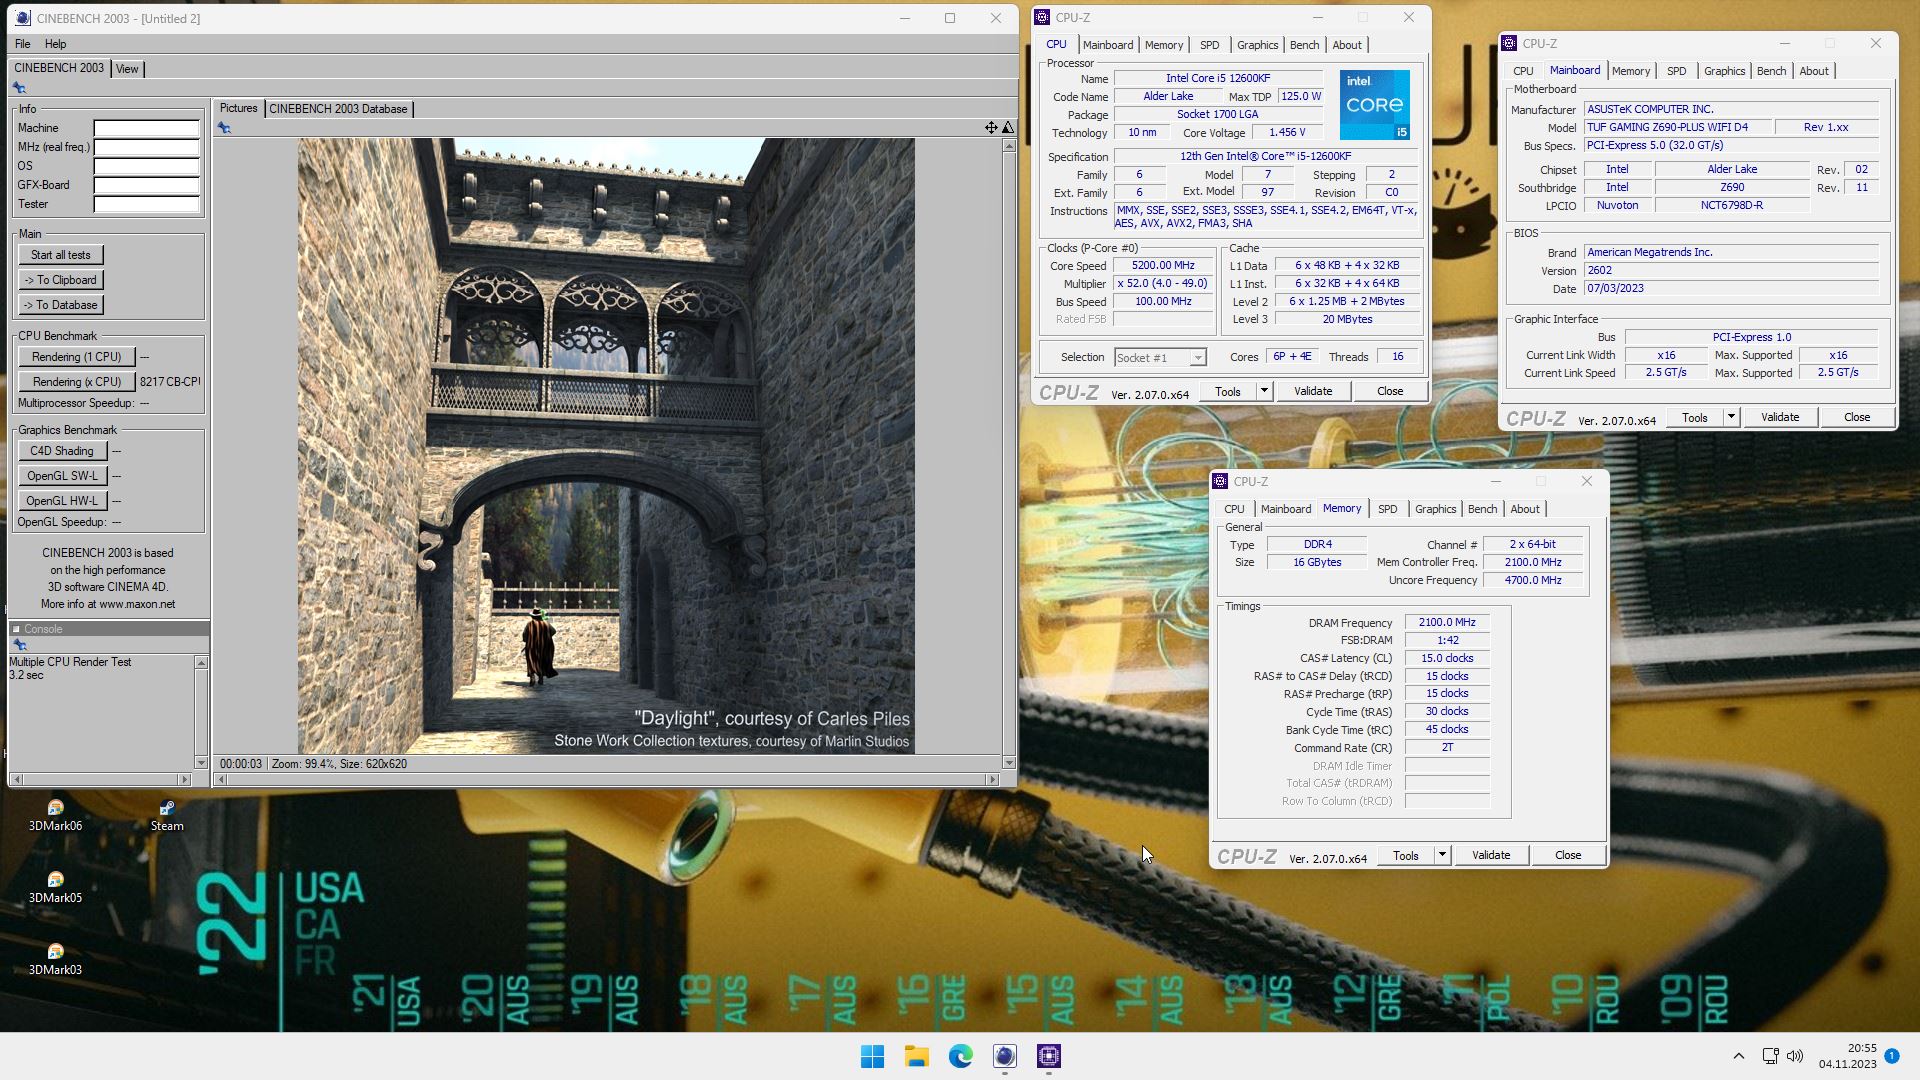Click GFX-Board input field
This screenshot has height=1080, width=1920.
pos(147,185)
